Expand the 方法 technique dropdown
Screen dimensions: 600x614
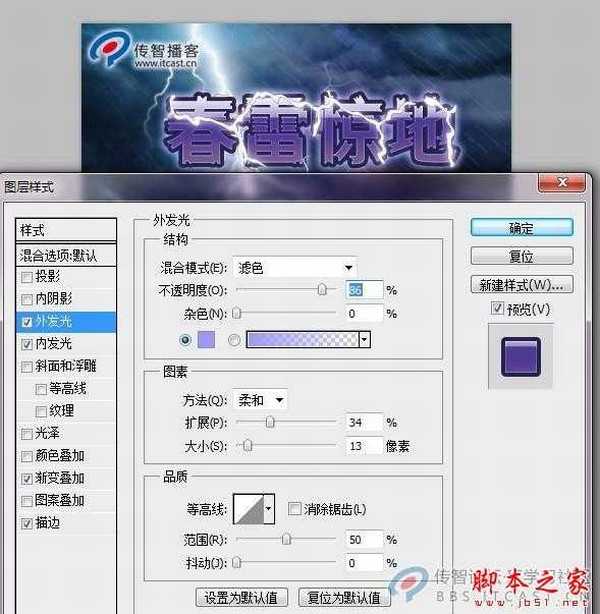coord(260,400)
